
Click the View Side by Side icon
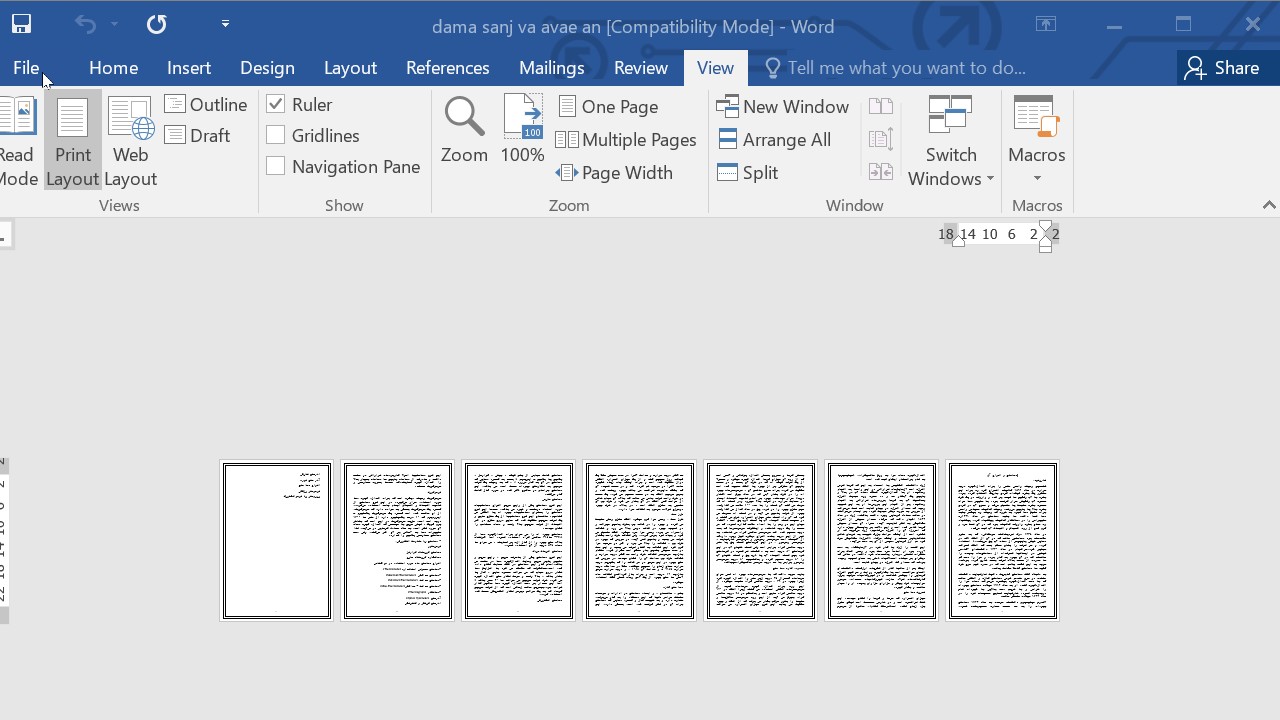click(881, 106)
